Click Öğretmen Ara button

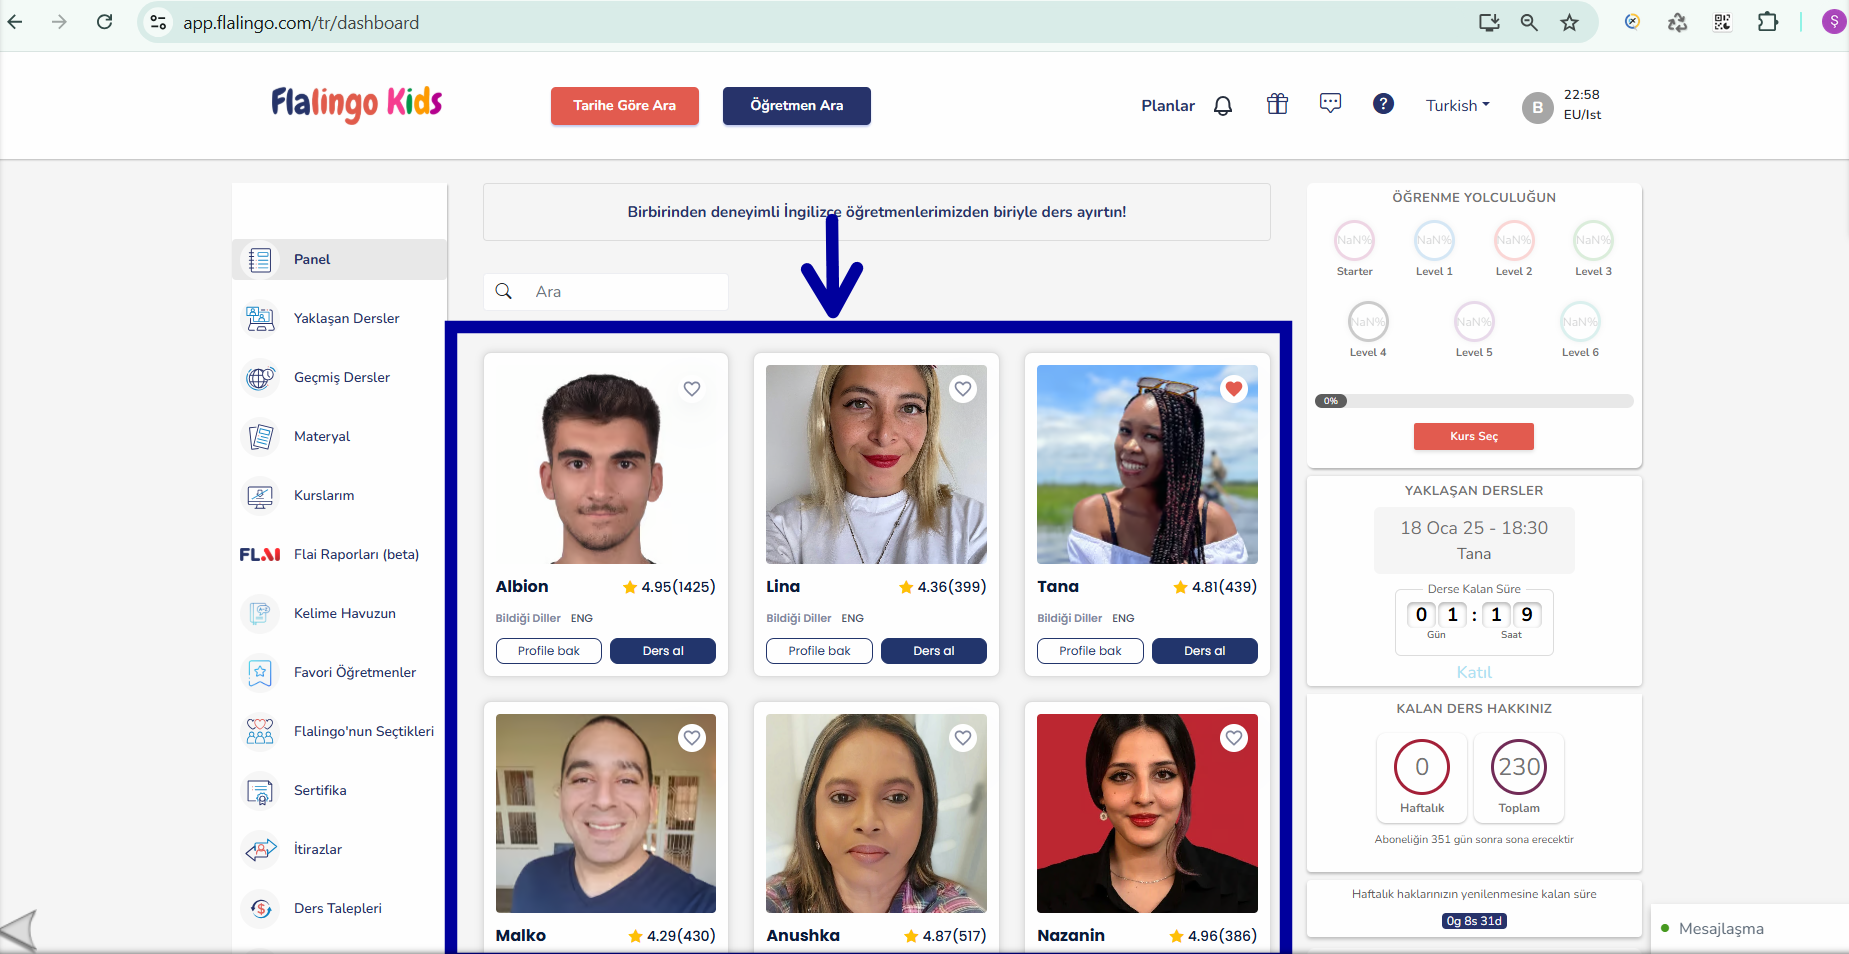pyautogui.click(x=796, y=105)
